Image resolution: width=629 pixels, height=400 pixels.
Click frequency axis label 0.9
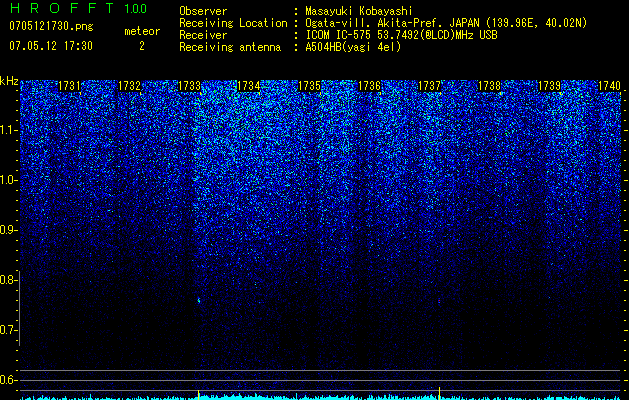click(x=7, y=230)
